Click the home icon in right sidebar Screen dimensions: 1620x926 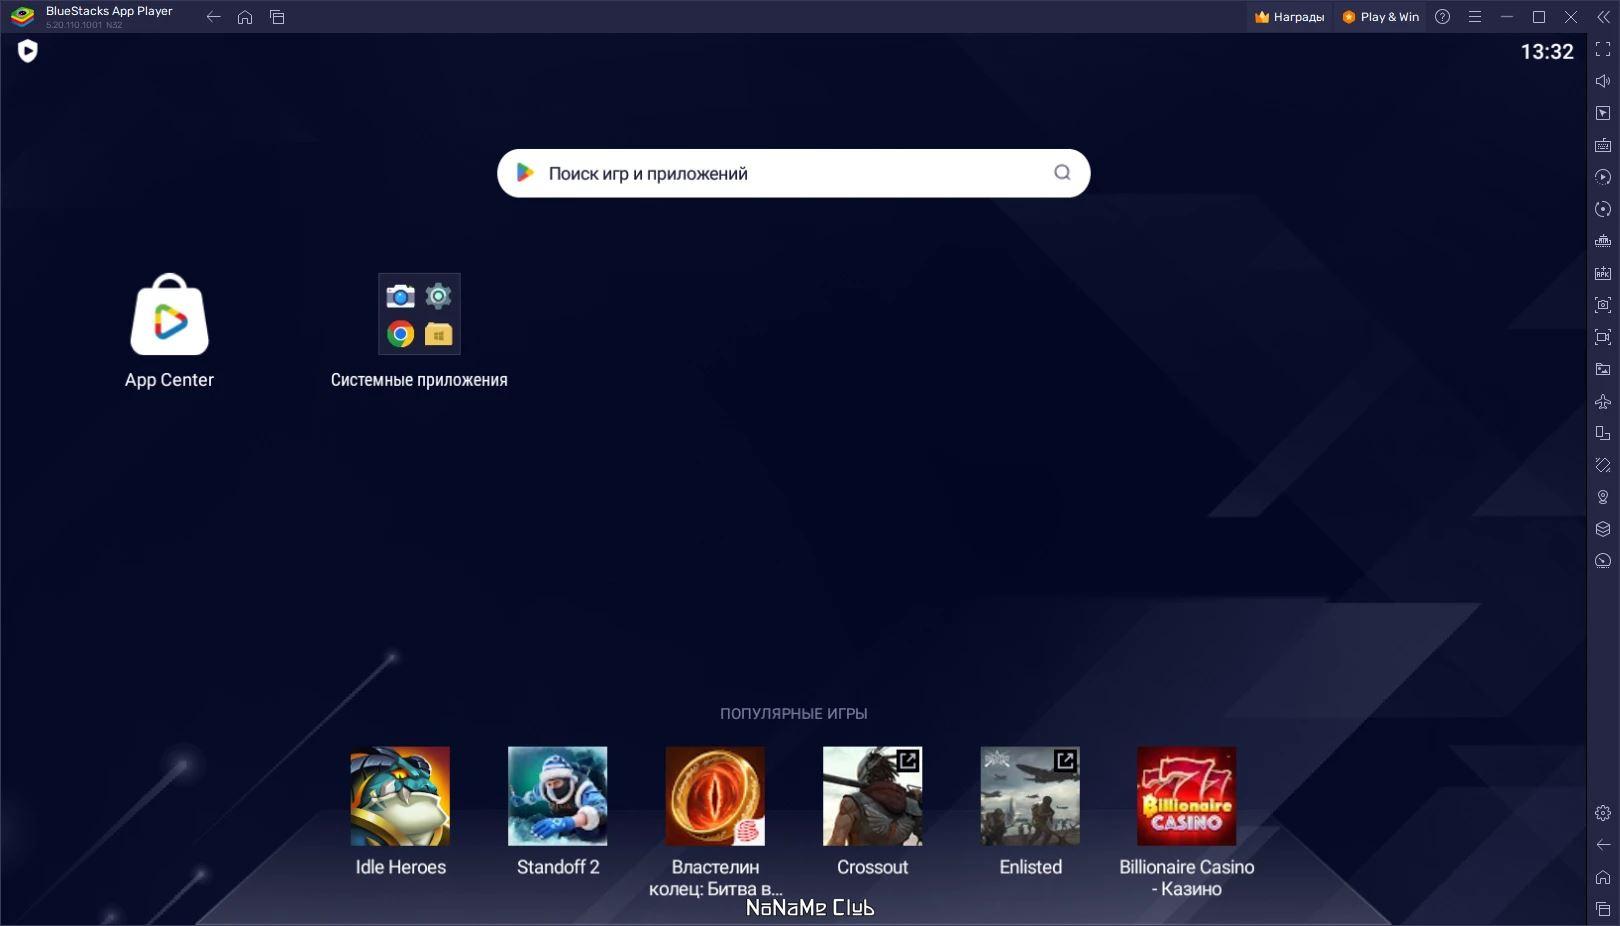[x=1603, y=877]
